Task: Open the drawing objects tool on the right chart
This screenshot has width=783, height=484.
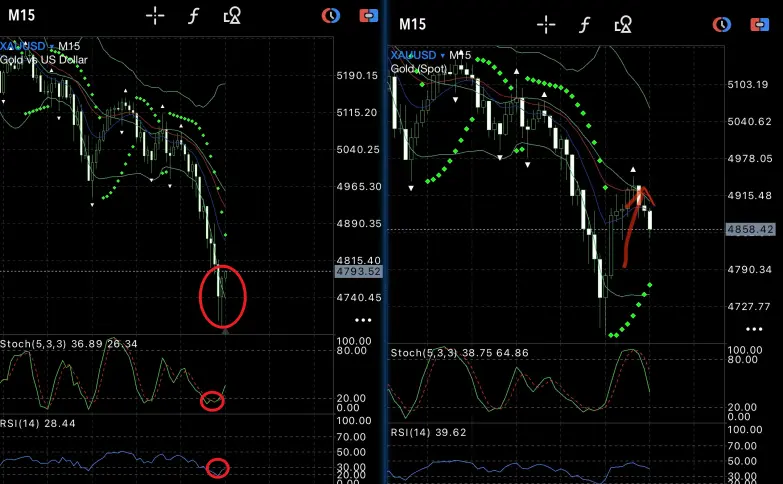Action: pyautogui.click(x=623, y=24)
